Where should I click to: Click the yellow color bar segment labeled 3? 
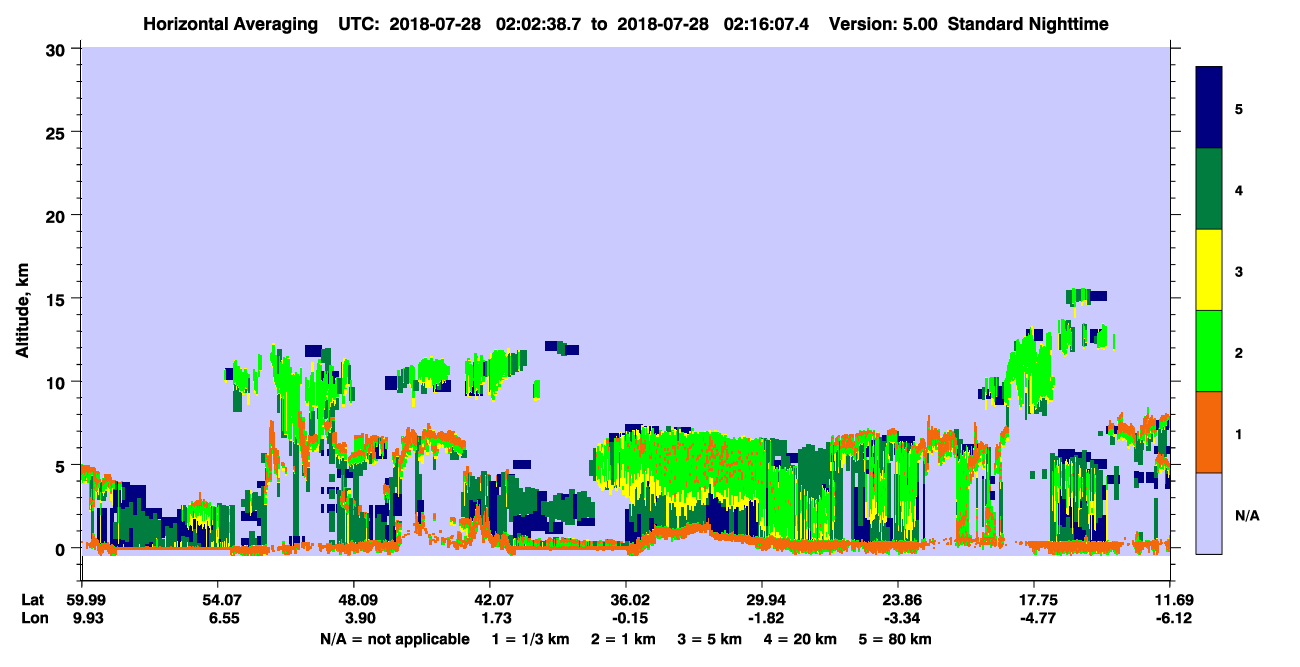1209,270
